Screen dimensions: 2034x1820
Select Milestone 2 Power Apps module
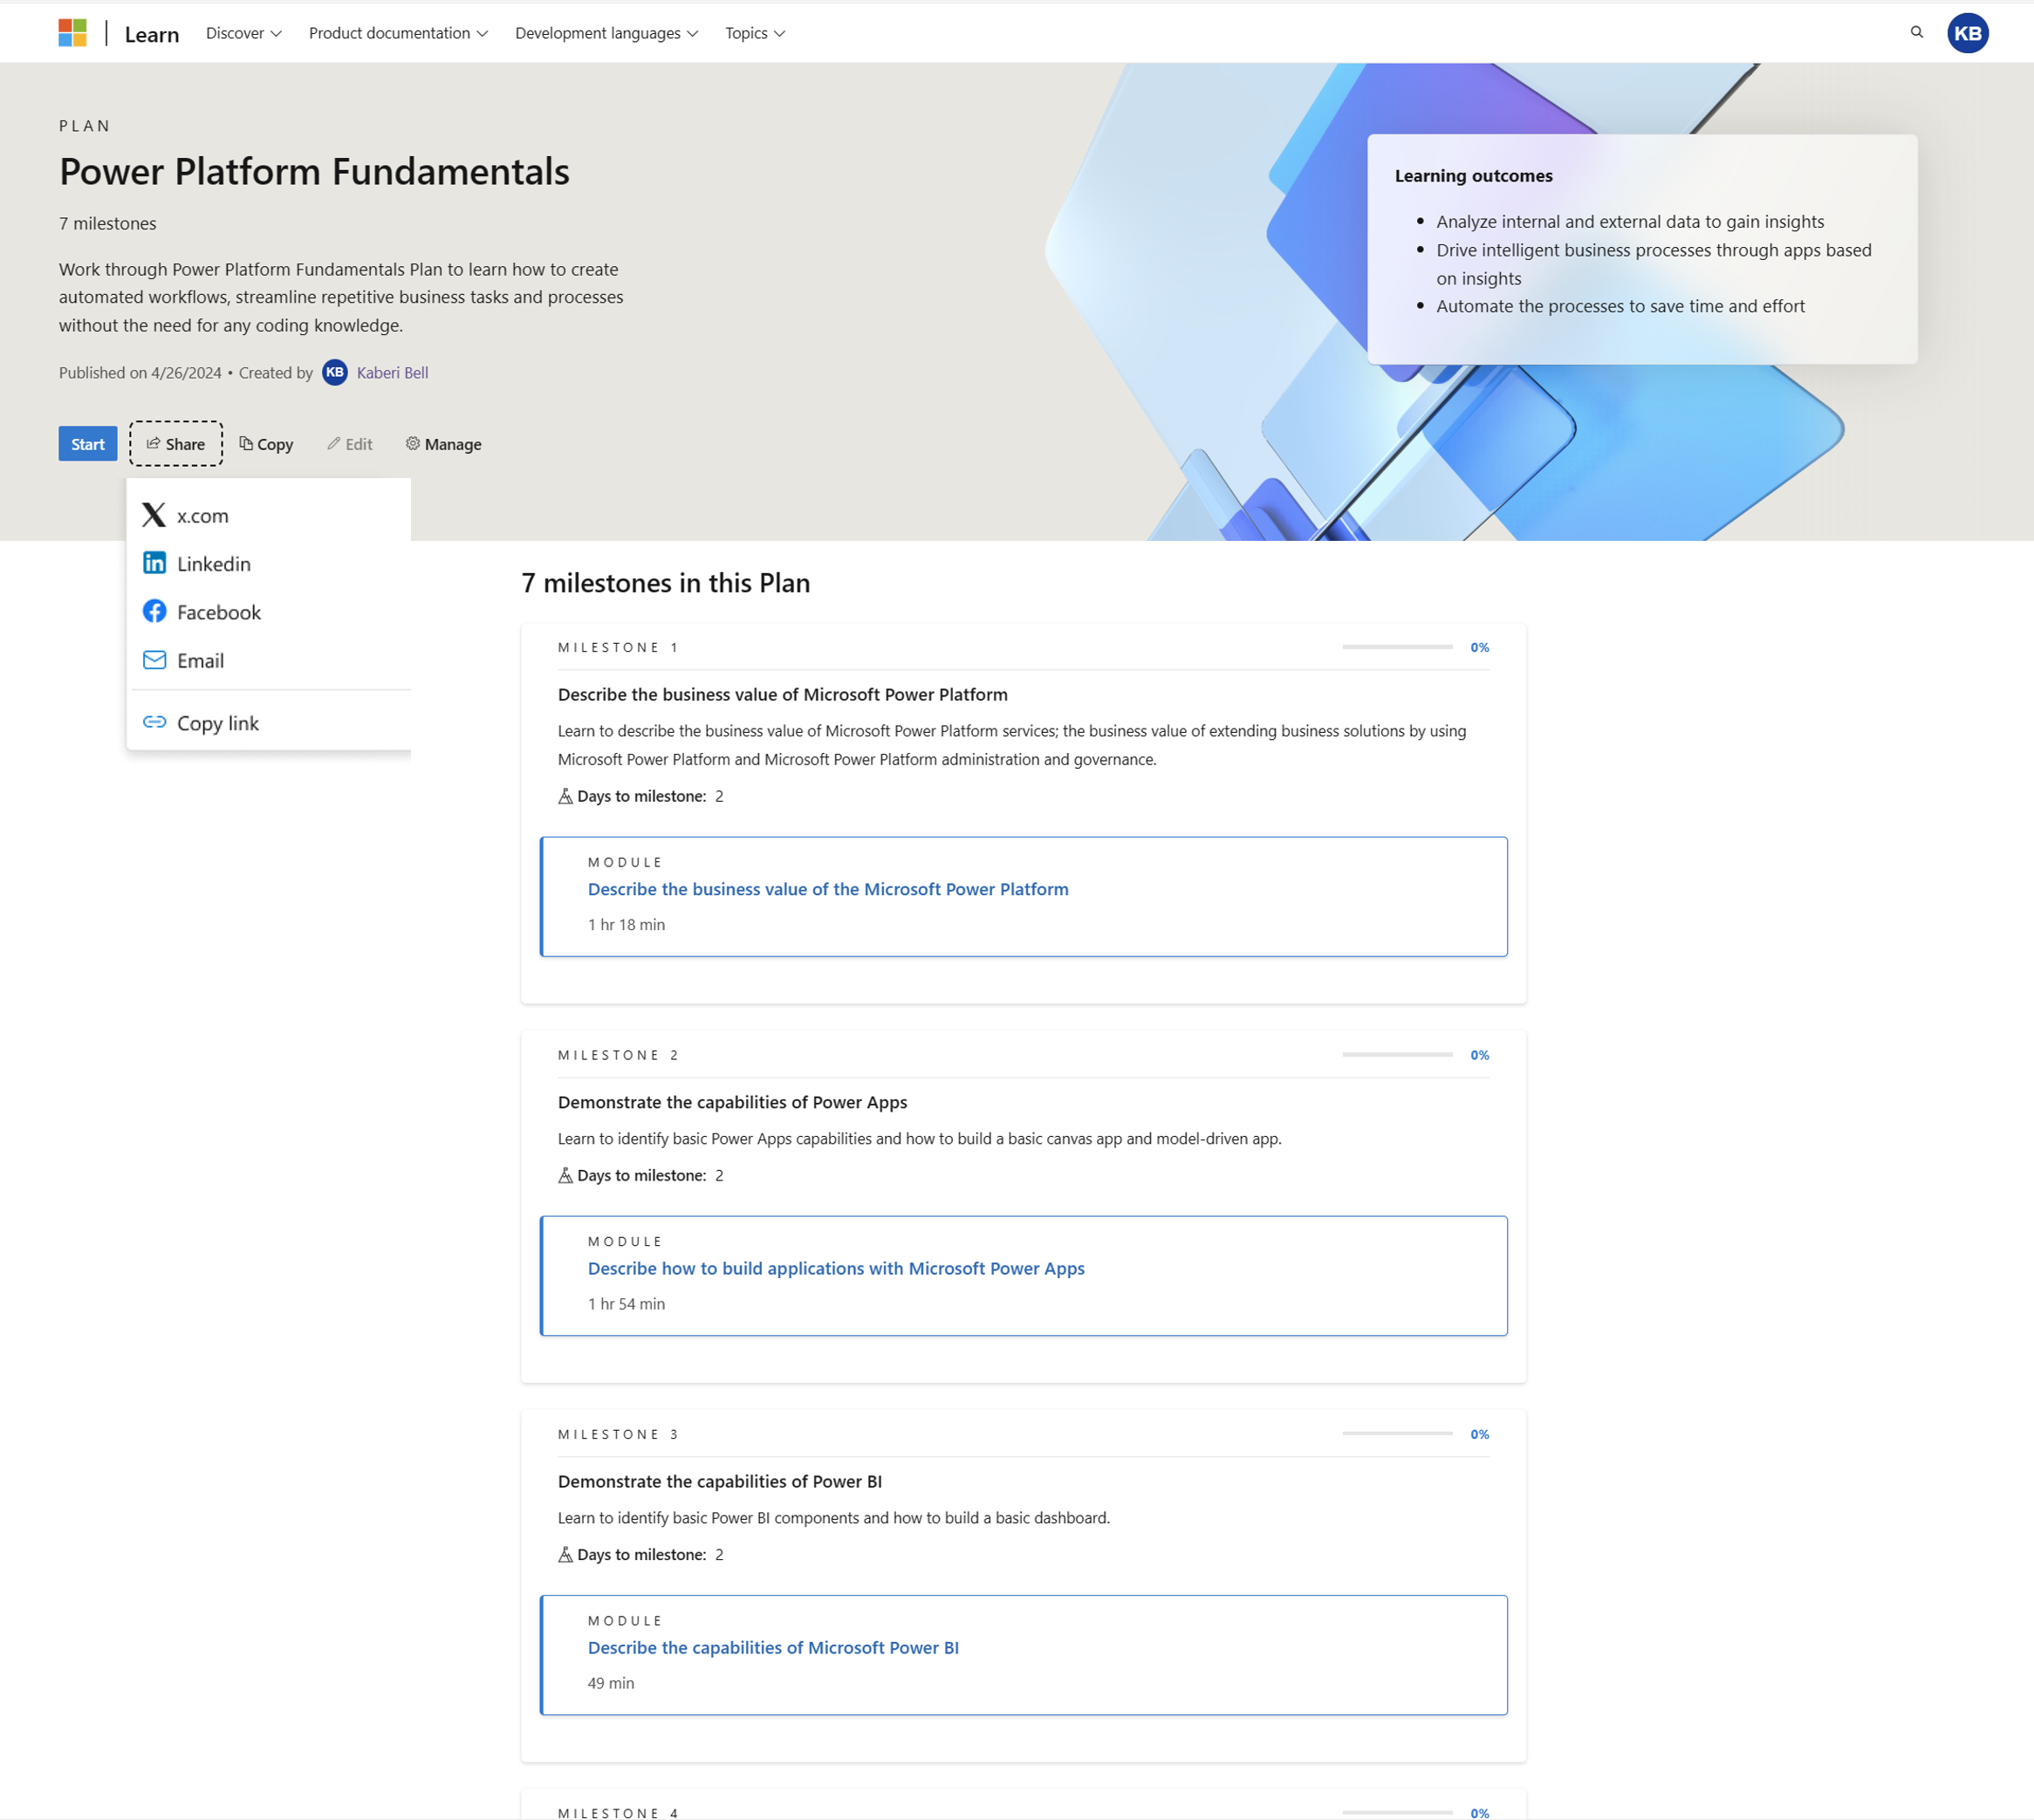coord(836,1267)
